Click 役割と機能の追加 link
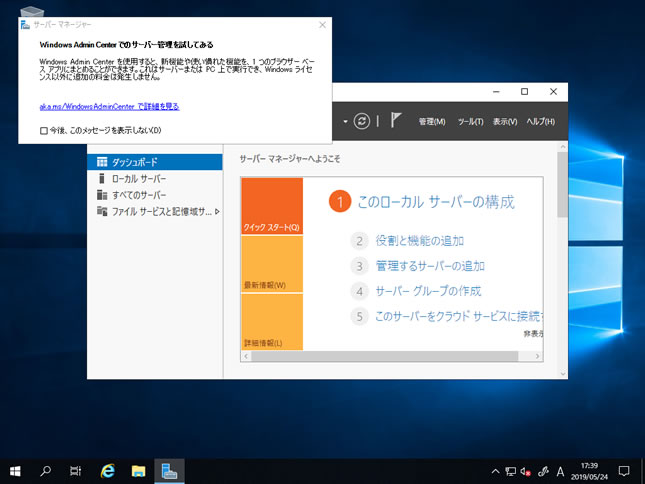Screen dimensions: 645x484 click(x=420, y=241)
